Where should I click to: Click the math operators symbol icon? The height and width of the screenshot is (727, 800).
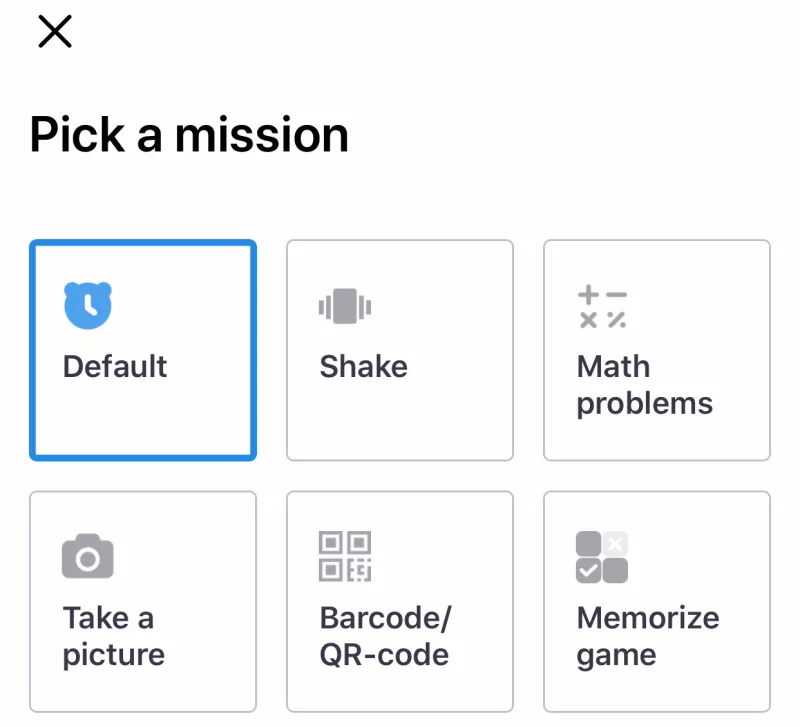pos(602,306)
